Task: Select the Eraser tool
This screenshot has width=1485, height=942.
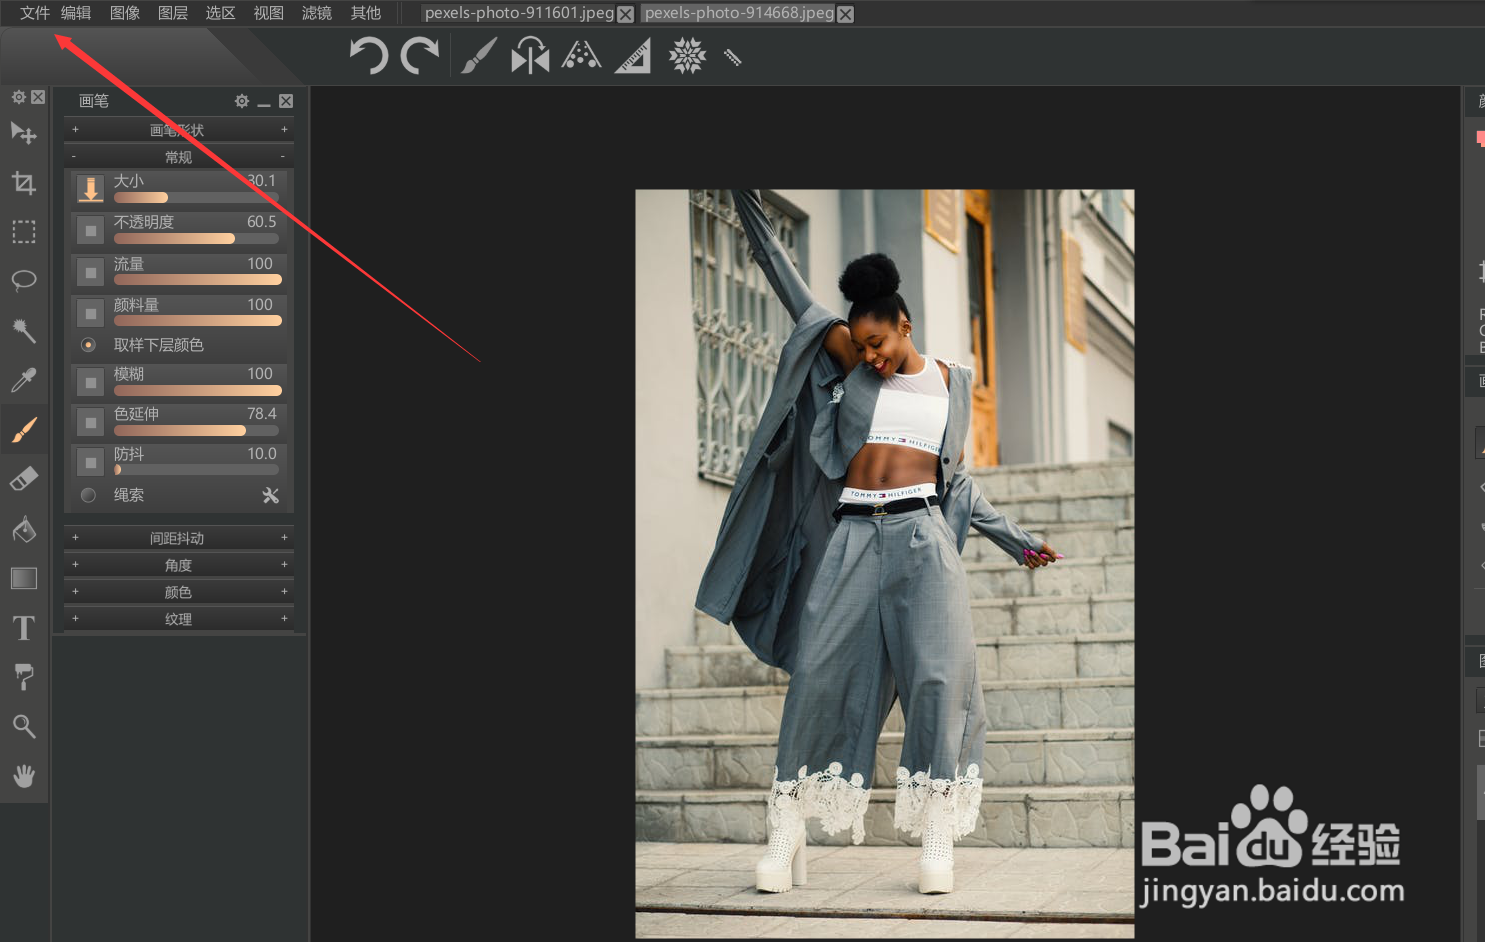Action: 24,479
